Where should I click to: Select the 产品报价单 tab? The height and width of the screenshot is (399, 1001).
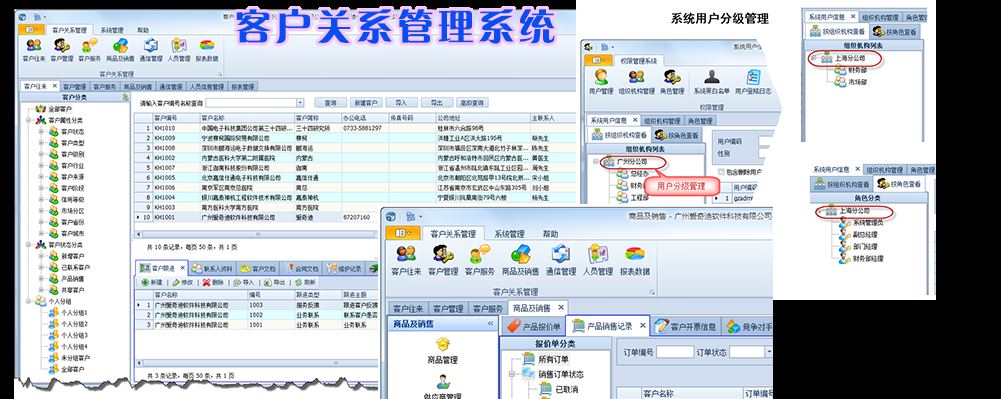tap(534, 326)
